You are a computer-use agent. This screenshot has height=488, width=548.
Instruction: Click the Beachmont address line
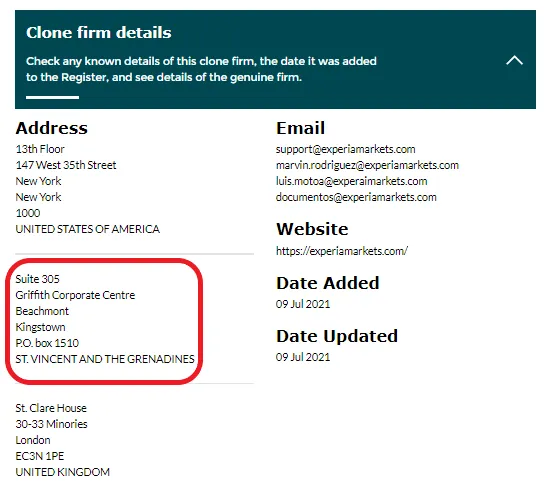coord(42,311)
